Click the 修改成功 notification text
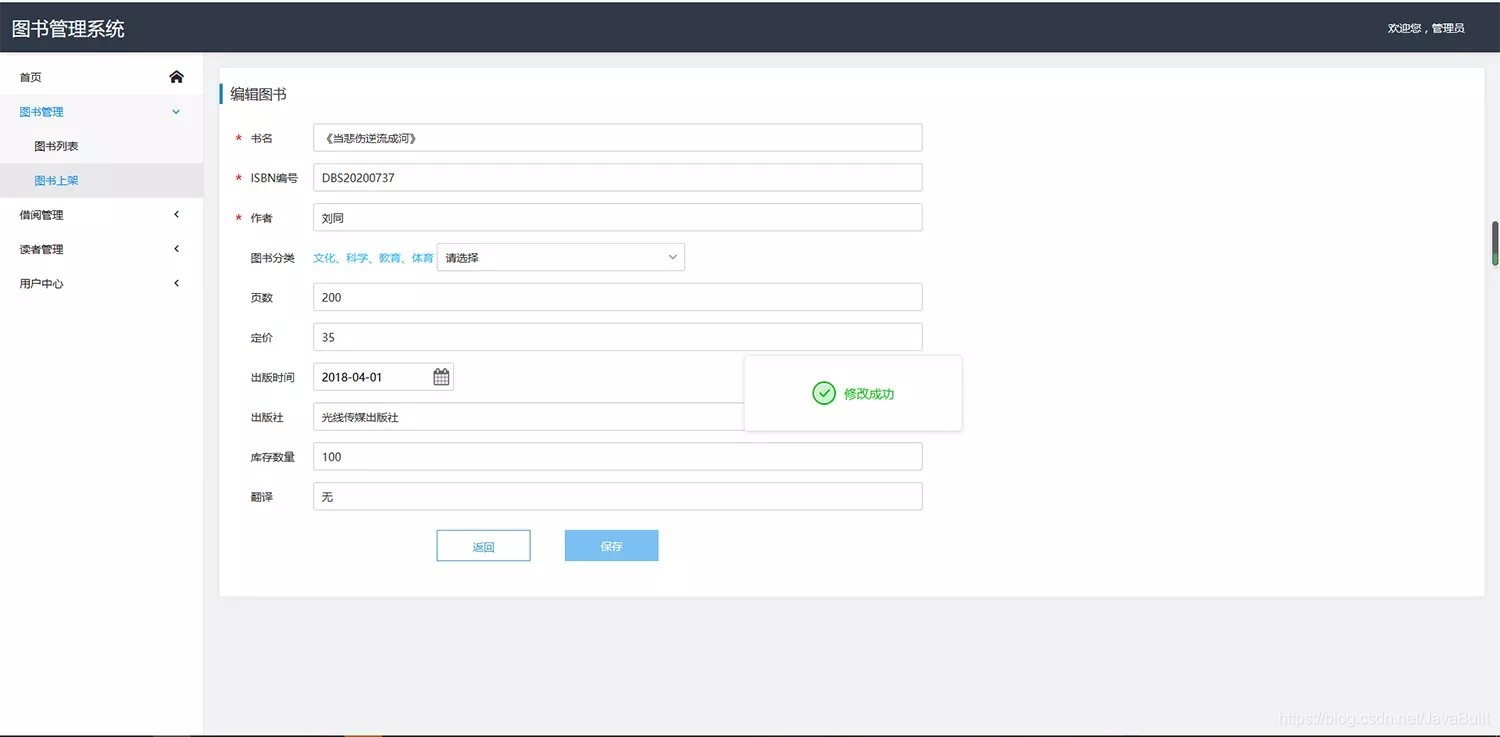This screenshot has height=737, width=1500. pos(869,394)
